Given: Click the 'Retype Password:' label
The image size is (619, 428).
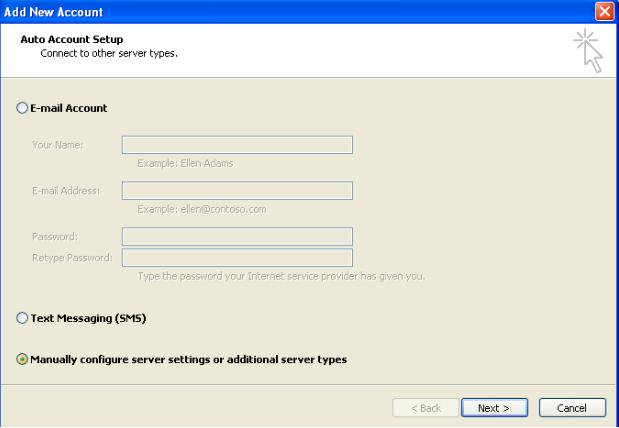Looking at the screenshot, I should coord(72,257).
